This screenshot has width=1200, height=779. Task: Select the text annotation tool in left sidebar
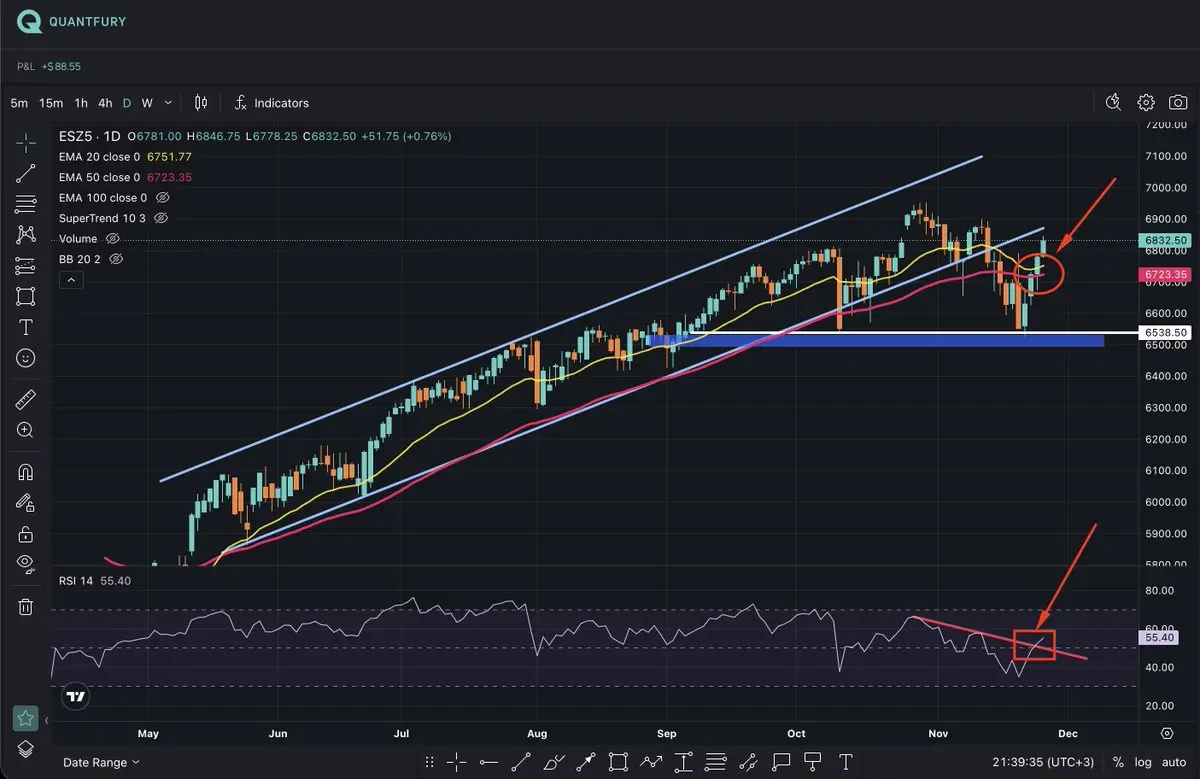[26, 327]
